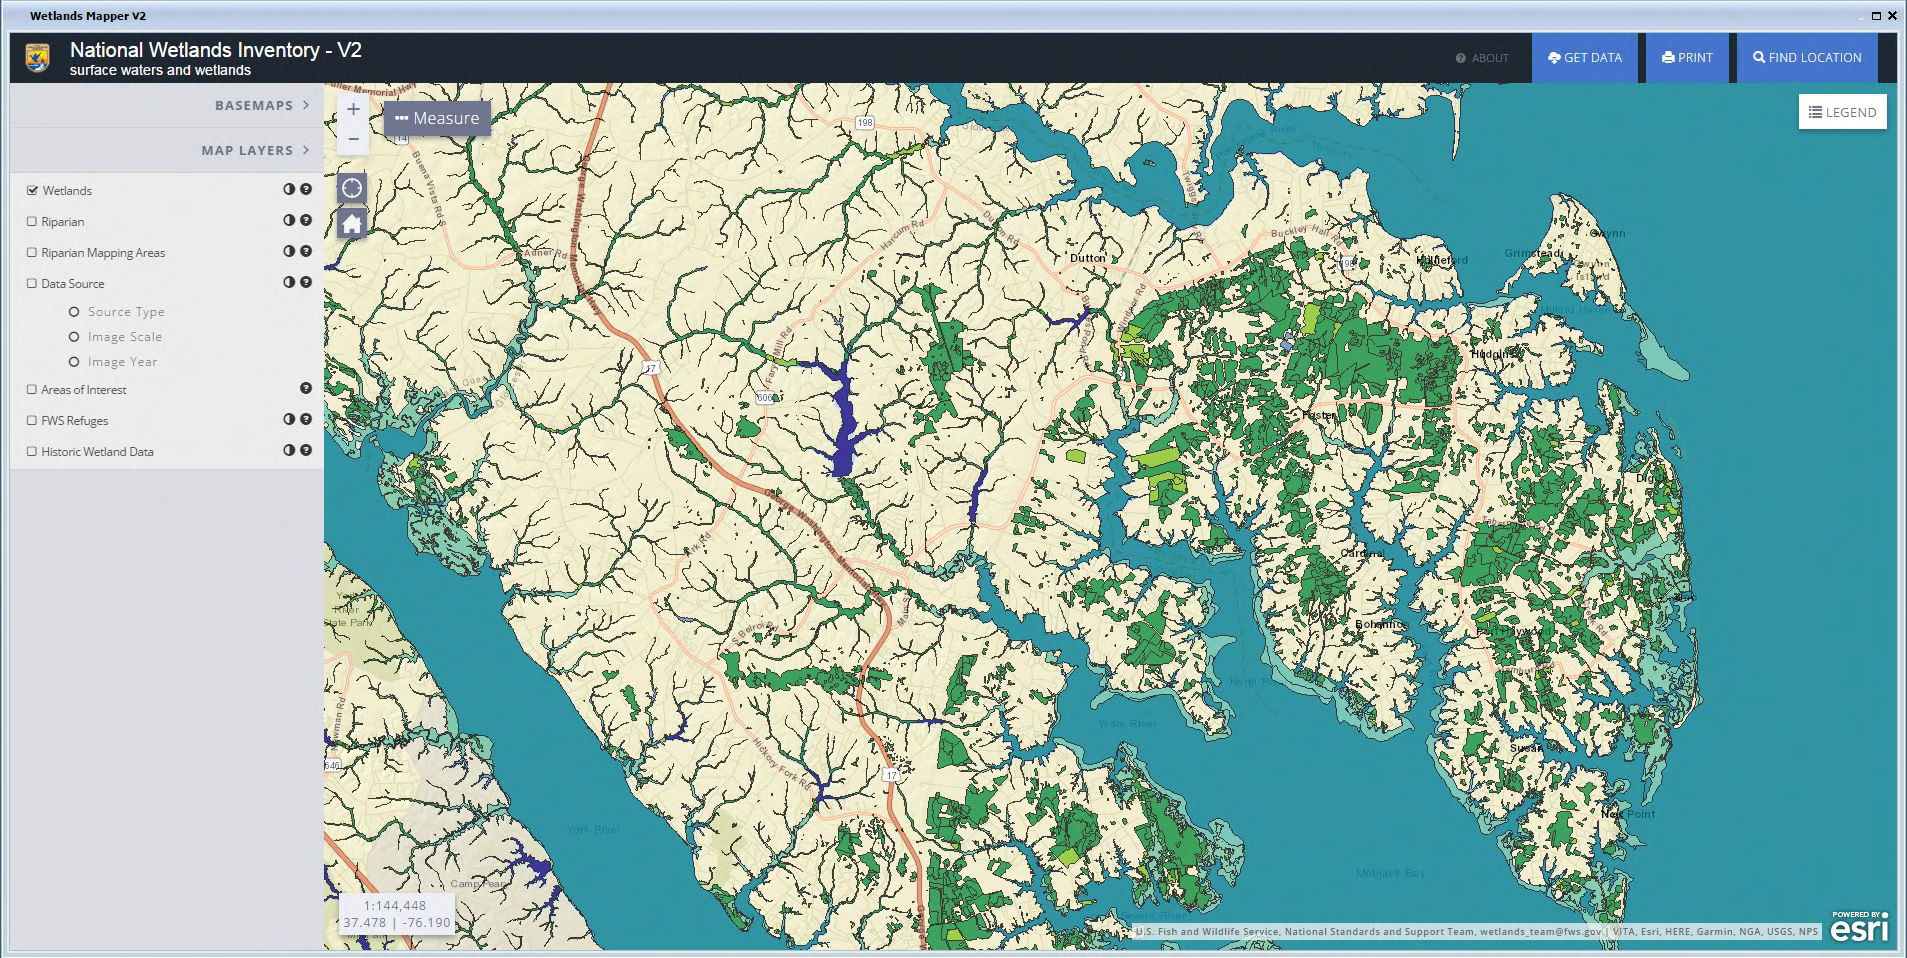Zoom out of the map
Screen dimensions: 1907x958
click(x=353, y=139)
